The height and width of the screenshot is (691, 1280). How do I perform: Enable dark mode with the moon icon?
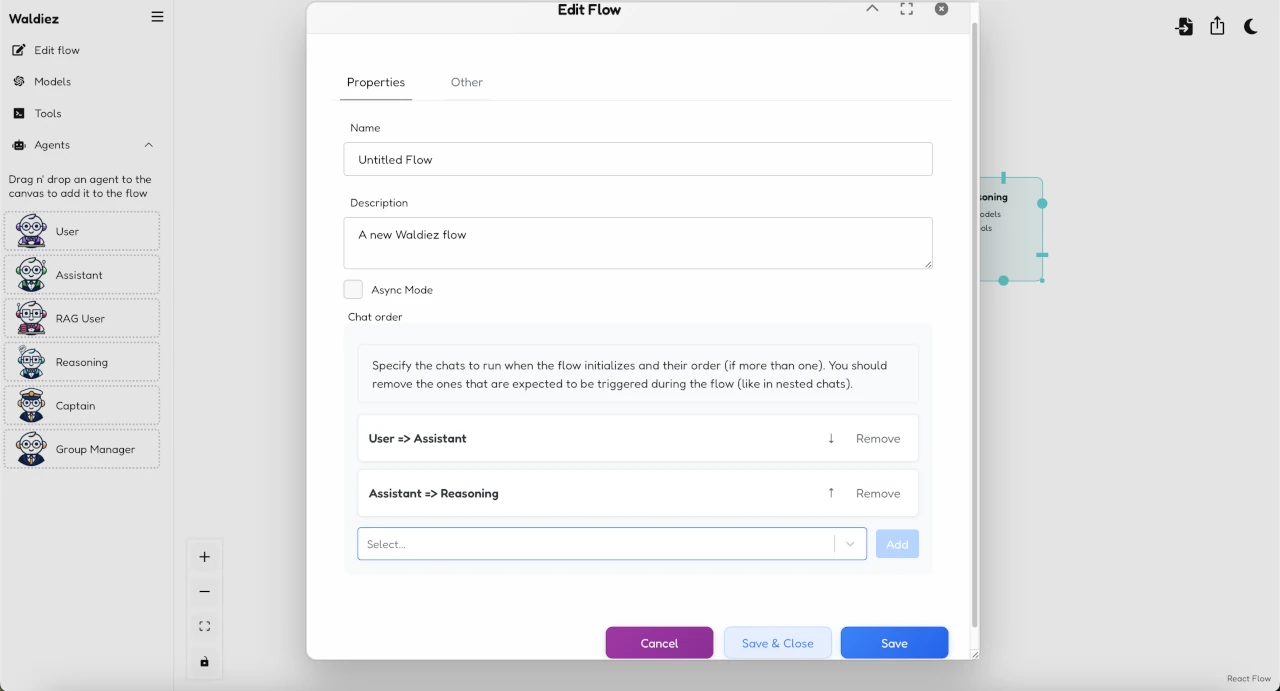pos(1251,27)
